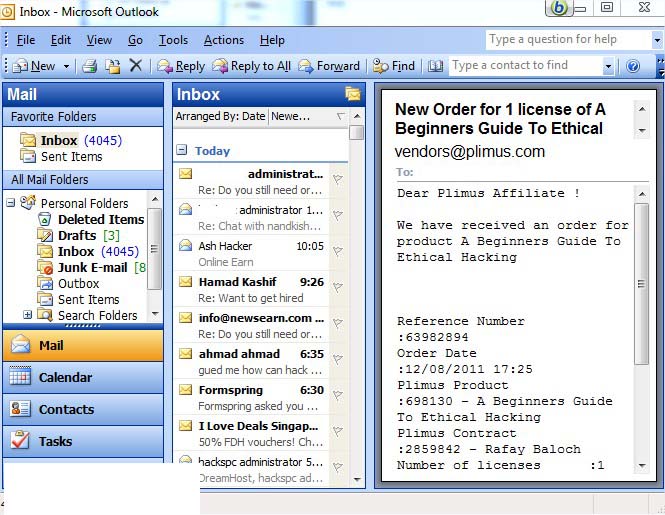Open the Edit menu
The height and width of the screenshot is (515, 665).
pos(61,40)
